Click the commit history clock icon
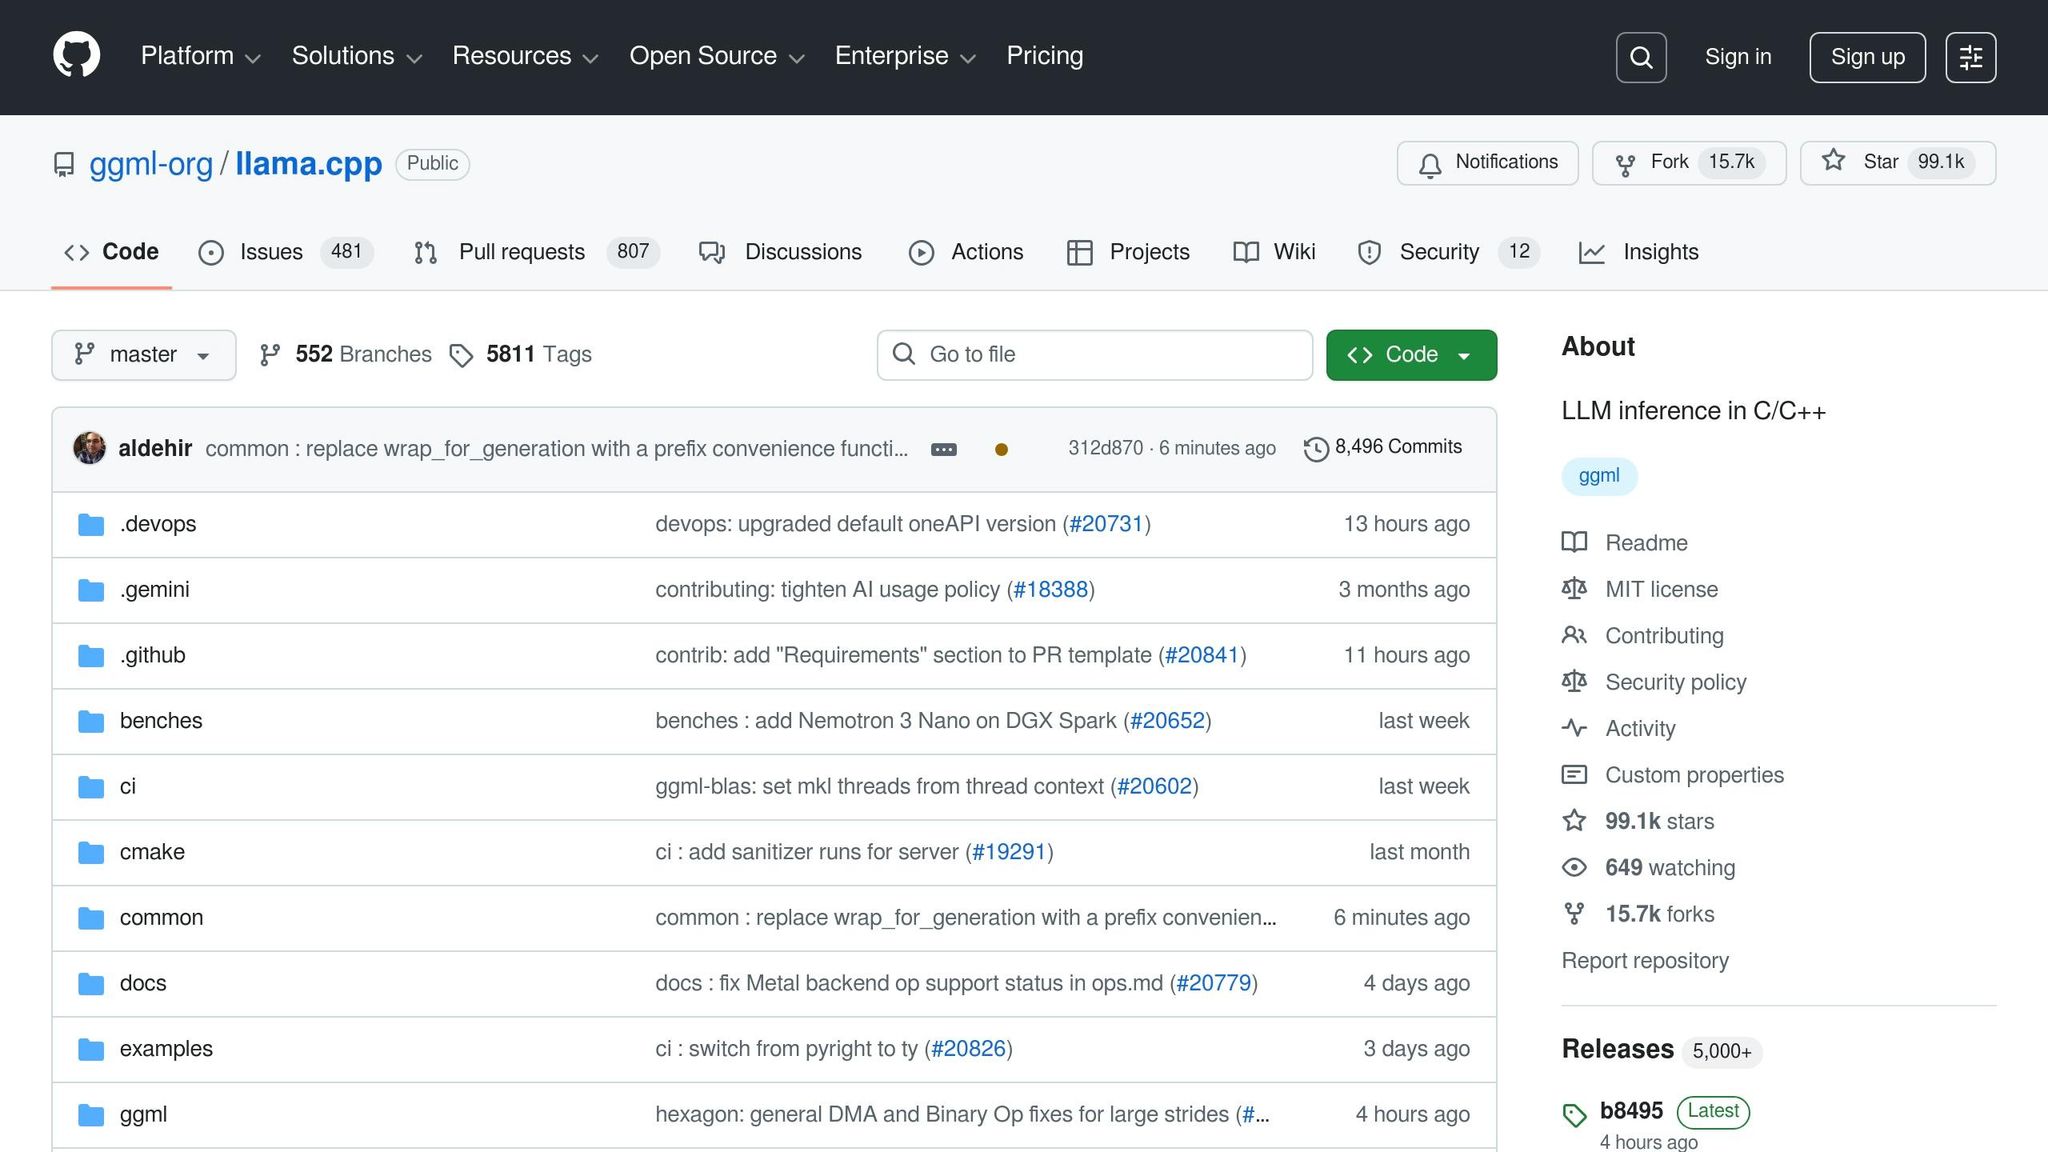 1316,449
